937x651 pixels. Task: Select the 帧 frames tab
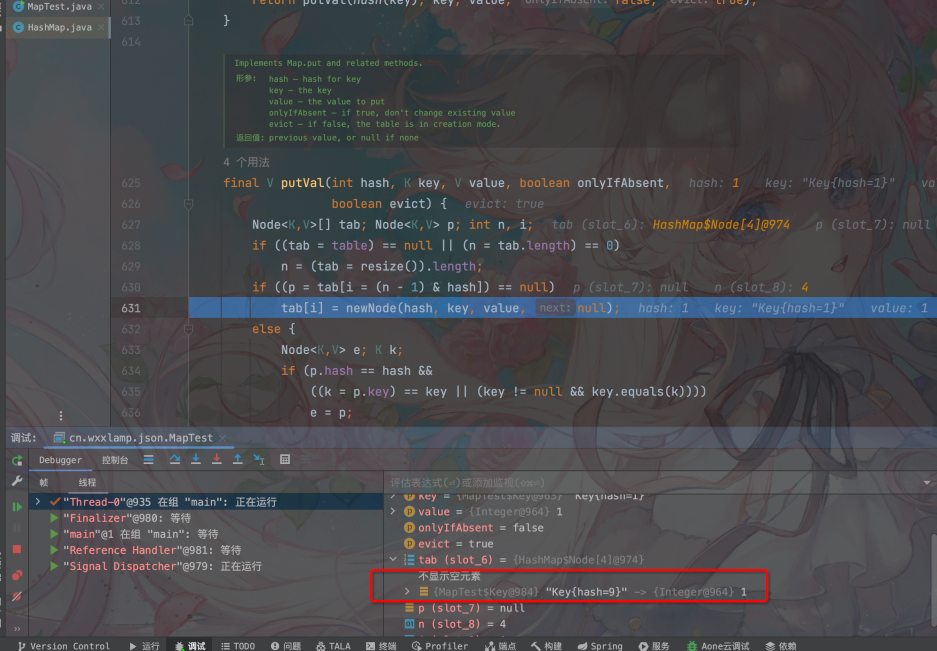click(x=44, y=482)
